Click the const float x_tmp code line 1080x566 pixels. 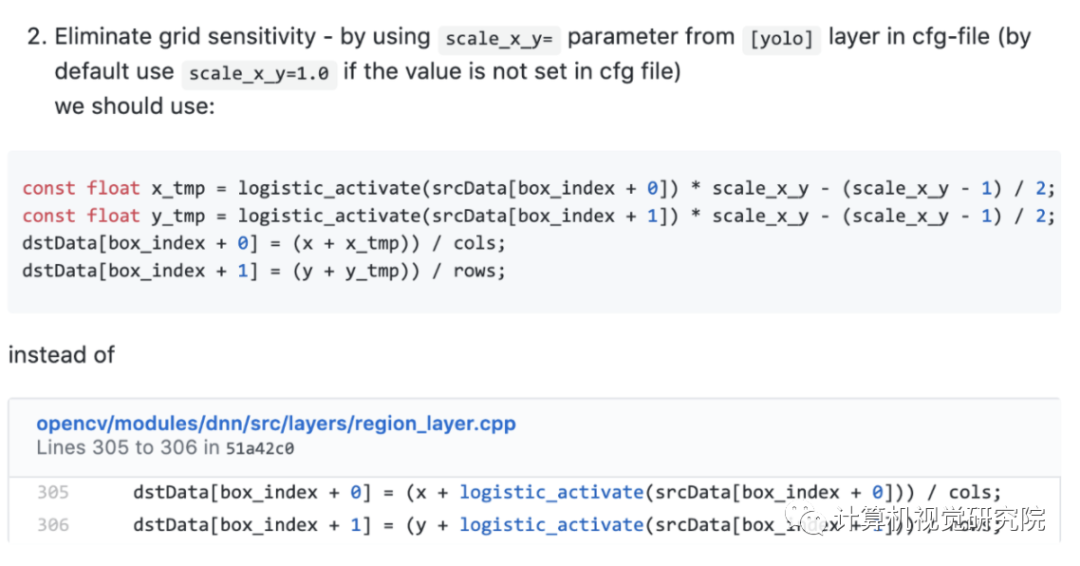coord(538,188)
